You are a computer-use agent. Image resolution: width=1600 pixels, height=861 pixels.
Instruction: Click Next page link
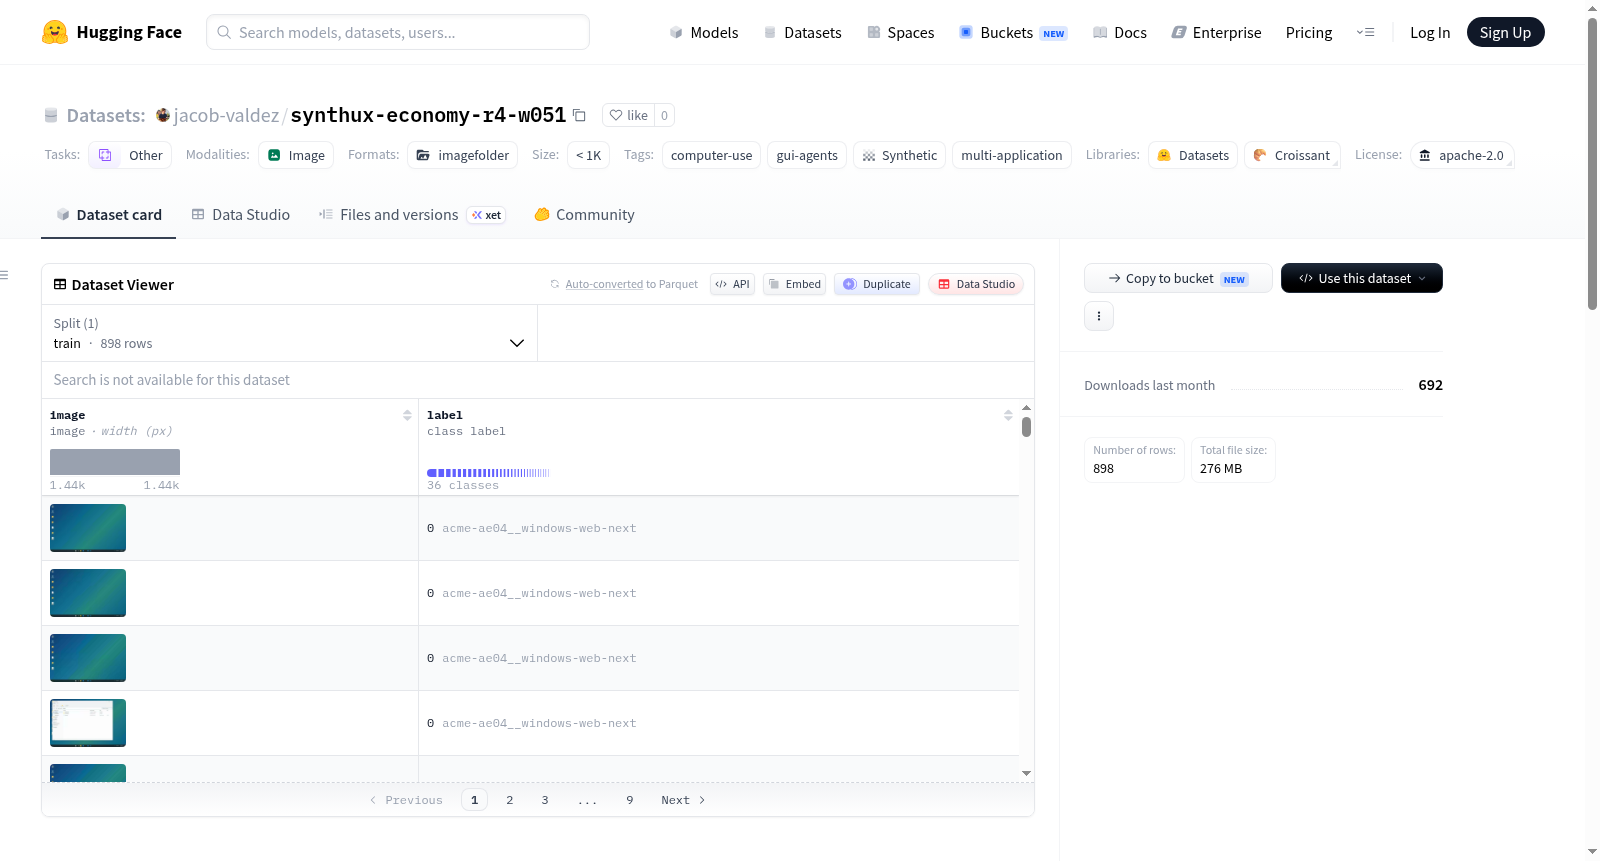[683, 800]
